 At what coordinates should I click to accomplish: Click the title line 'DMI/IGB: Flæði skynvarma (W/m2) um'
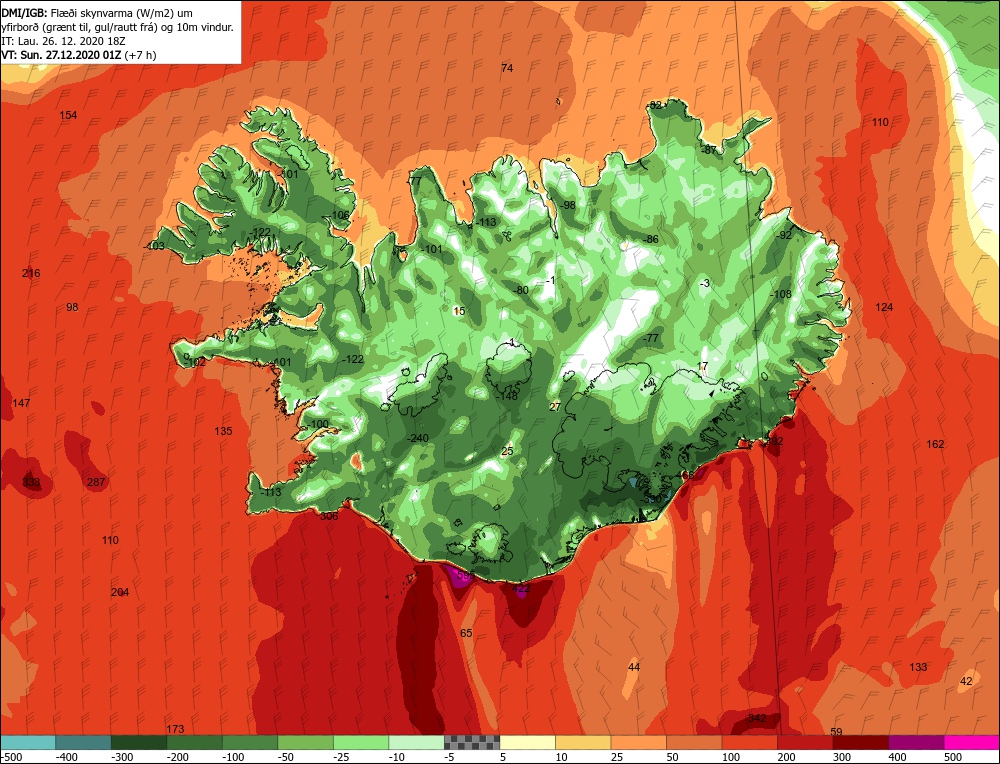[x=97, y=13]
